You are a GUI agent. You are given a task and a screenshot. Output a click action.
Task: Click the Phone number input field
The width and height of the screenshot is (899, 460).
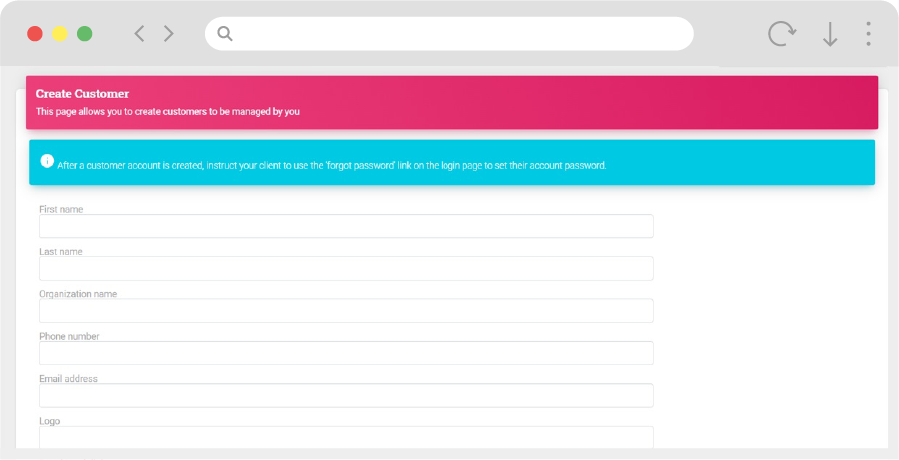pyautogui.click(x=346, y=353)
